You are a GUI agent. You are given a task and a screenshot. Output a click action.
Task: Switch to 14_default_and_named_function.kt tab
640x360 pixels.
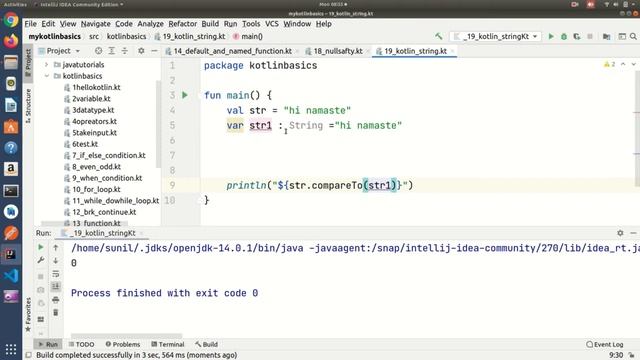point(233,51)
